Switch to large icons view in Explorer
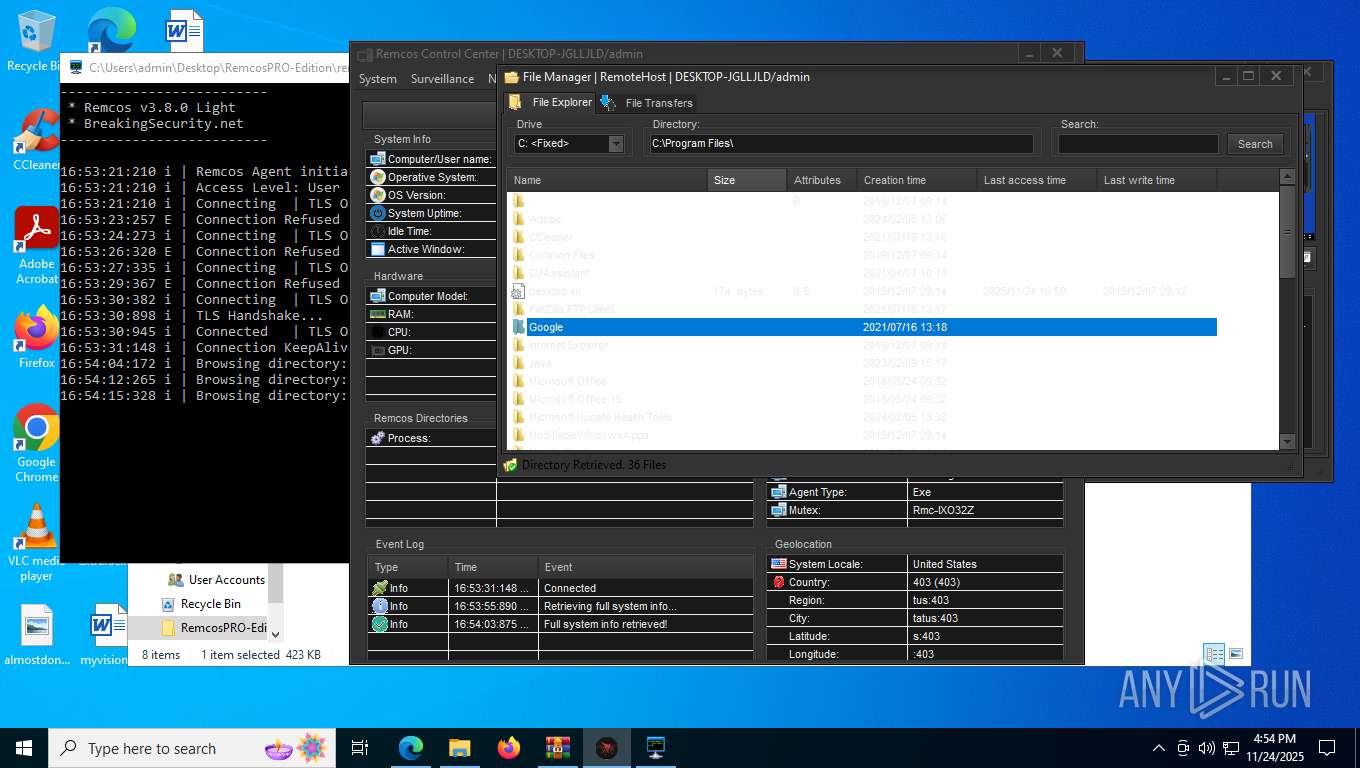This screenshot has width=1360, height=768. [1236, 654]
